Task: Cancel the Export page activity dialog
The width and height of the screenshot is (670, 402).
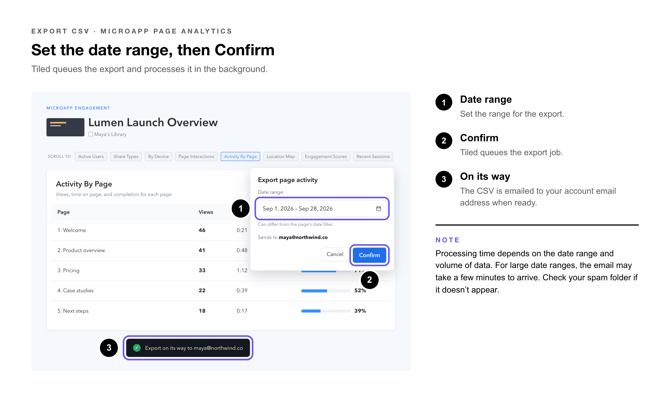Action: click(x=335, y=254)
